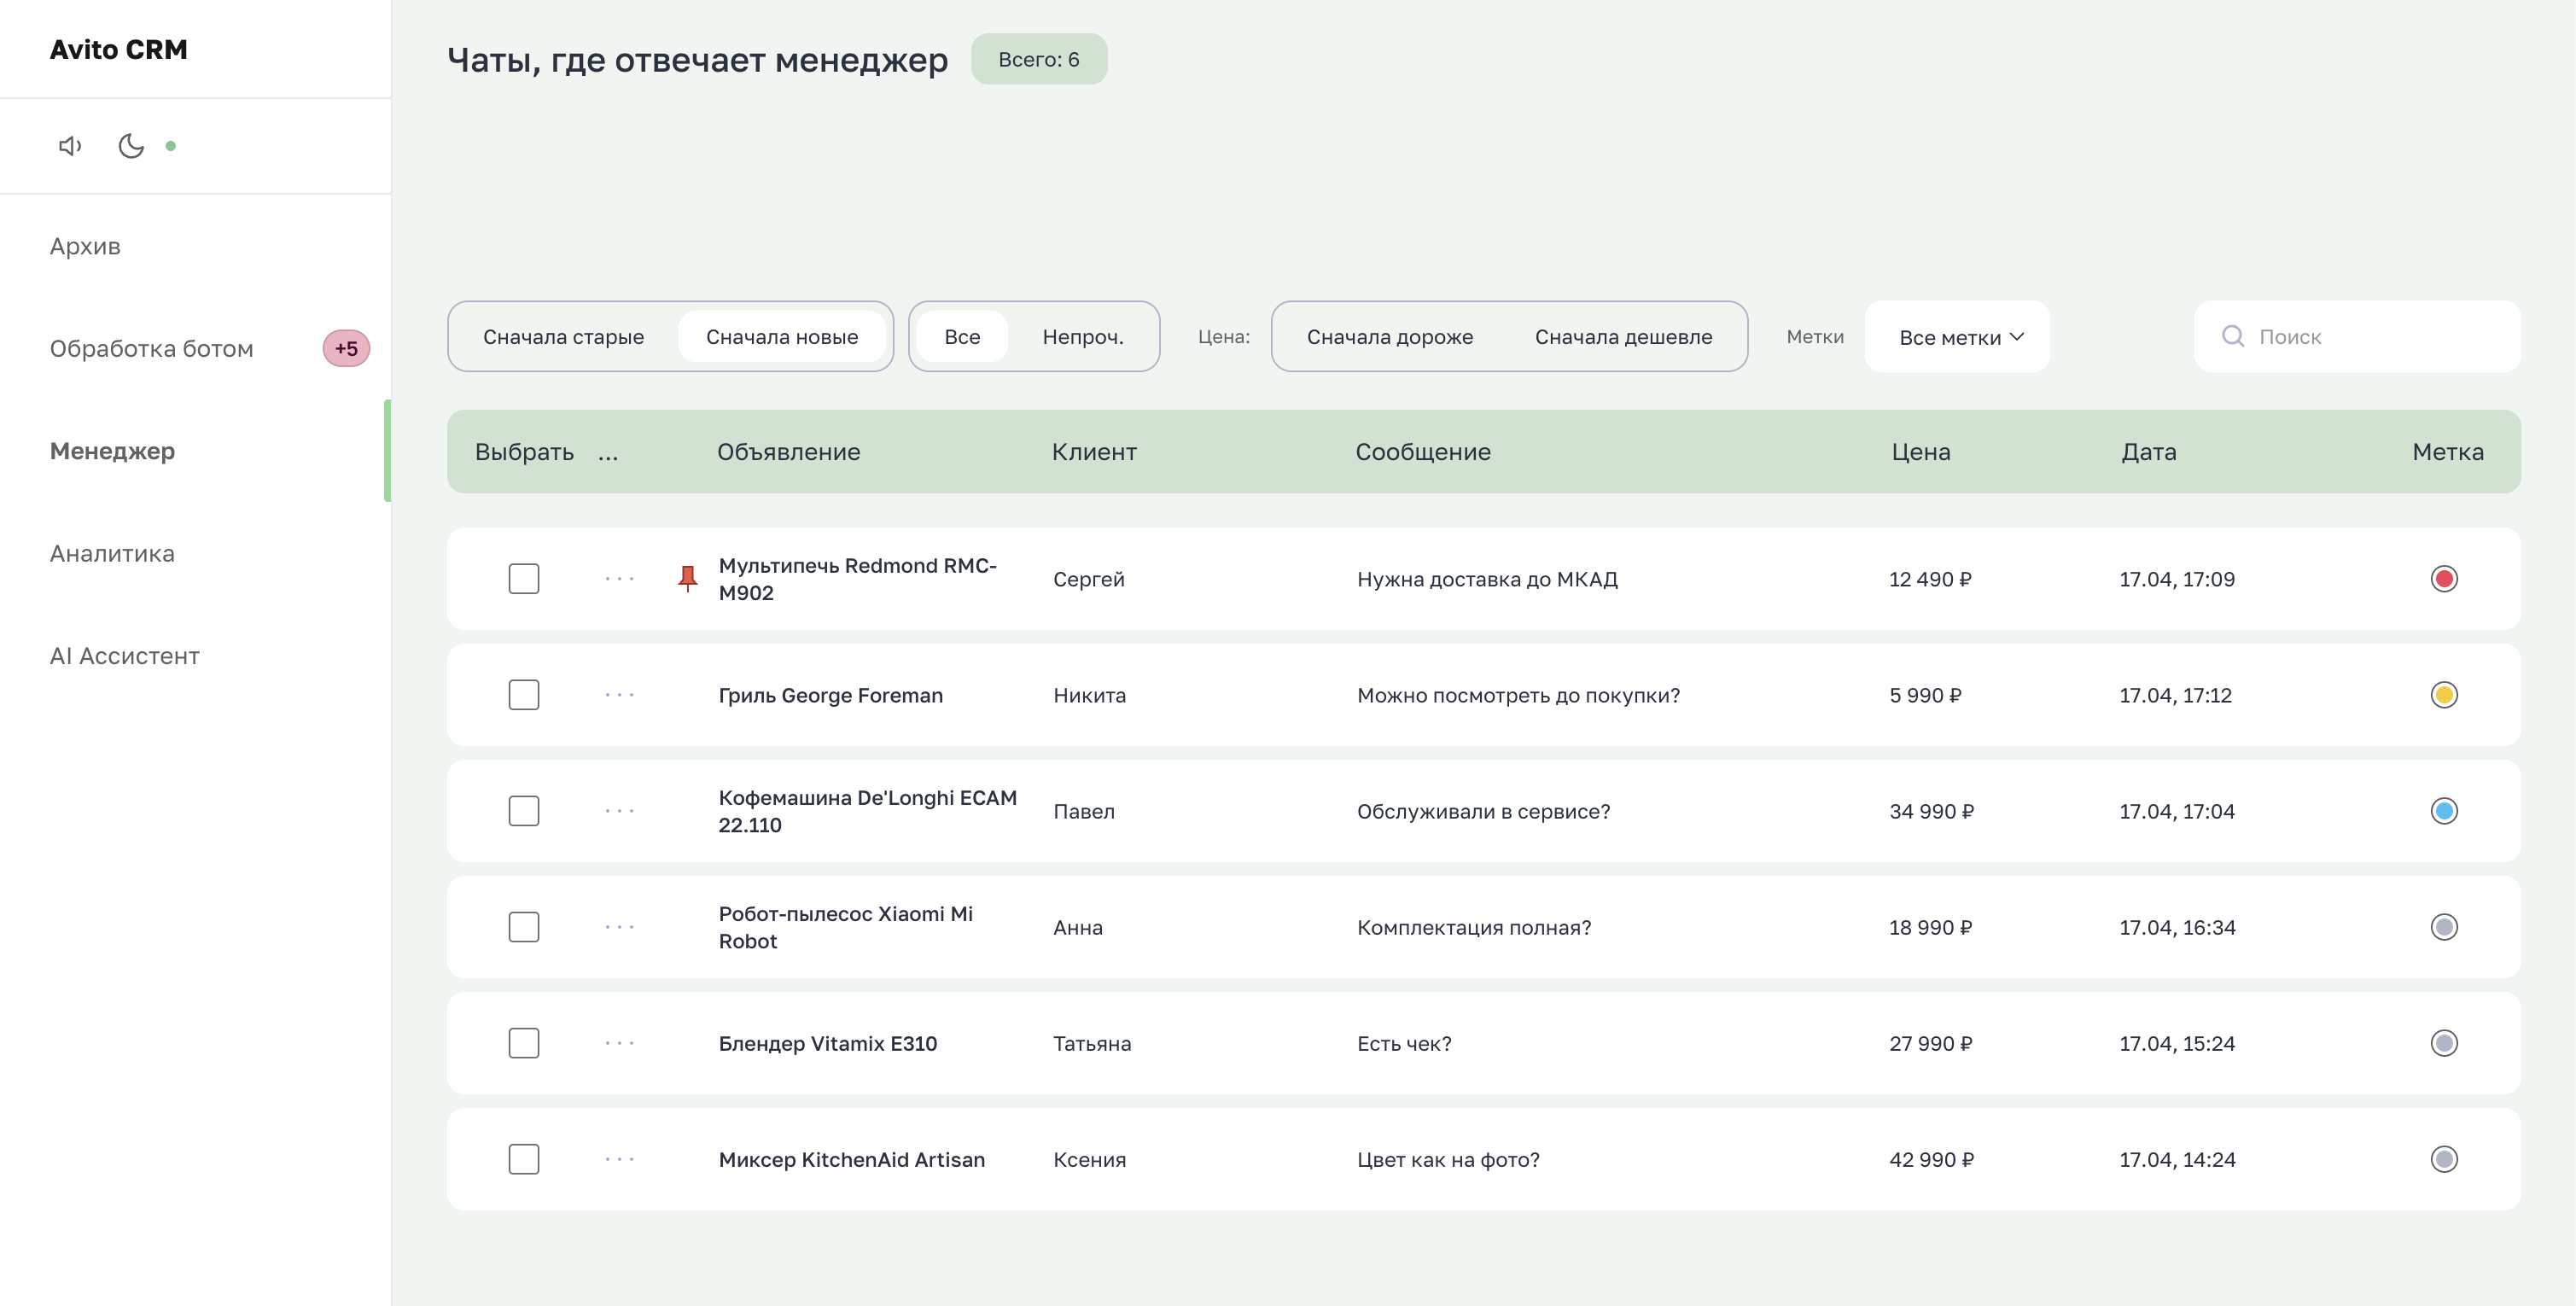Open row actions for Гриль George Foreman
Screen dimensions: 2576x1306
click(619, 694)
